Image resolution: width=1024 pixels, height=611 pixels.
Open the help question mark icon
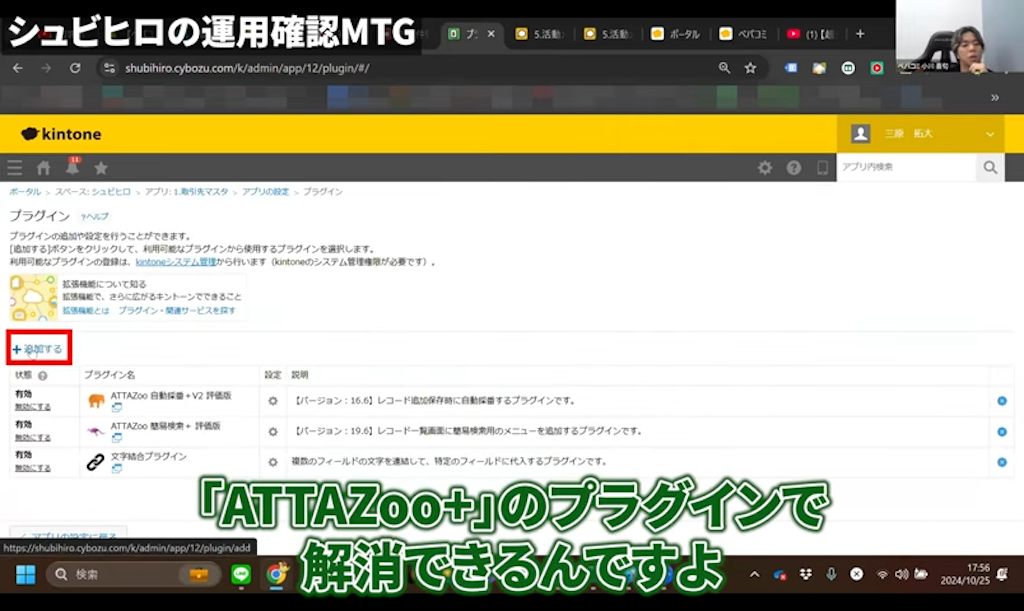(793, 167)
